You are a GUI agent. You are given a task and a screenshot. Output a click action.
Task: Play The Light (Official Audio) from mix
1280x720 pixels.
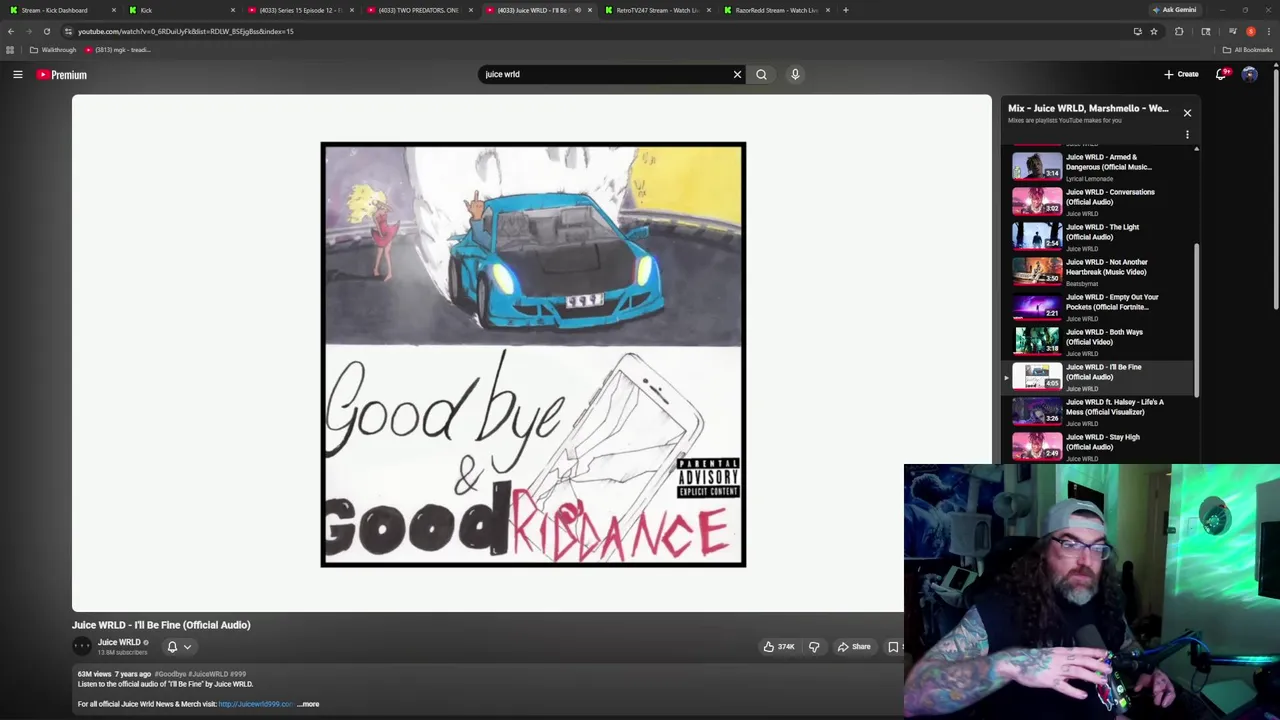pos(1098,236)
